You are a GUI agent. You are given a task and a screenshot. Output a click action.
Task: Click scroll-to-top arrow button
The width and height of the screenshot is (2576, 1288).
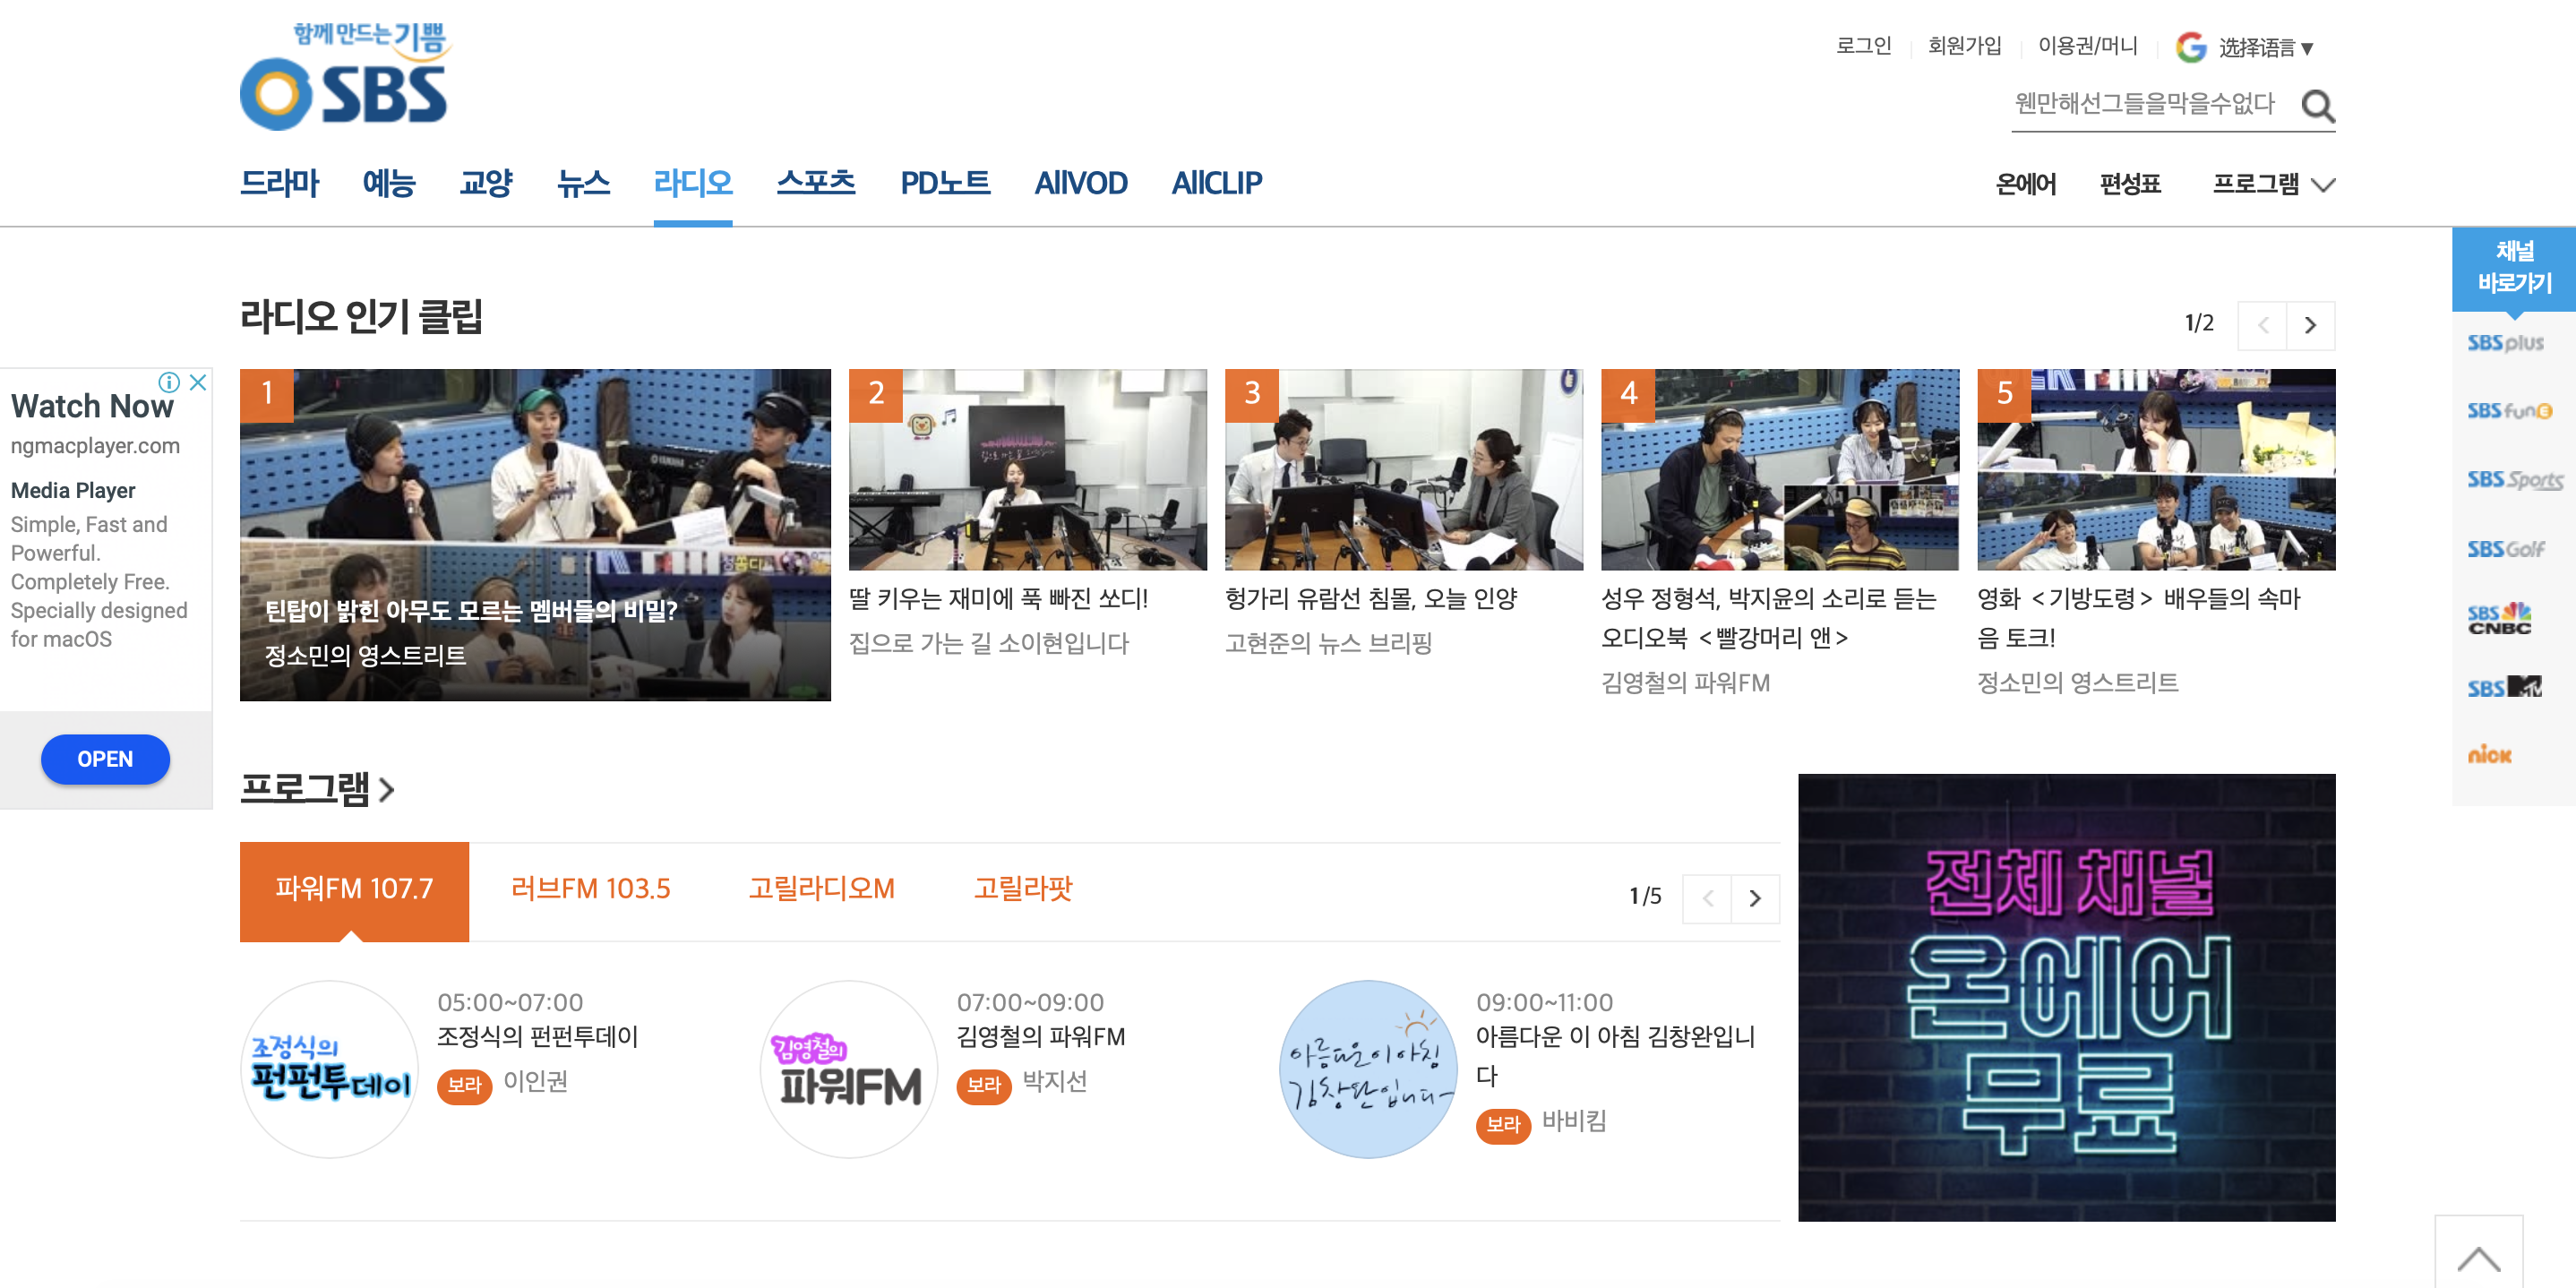[2478, 1252]
